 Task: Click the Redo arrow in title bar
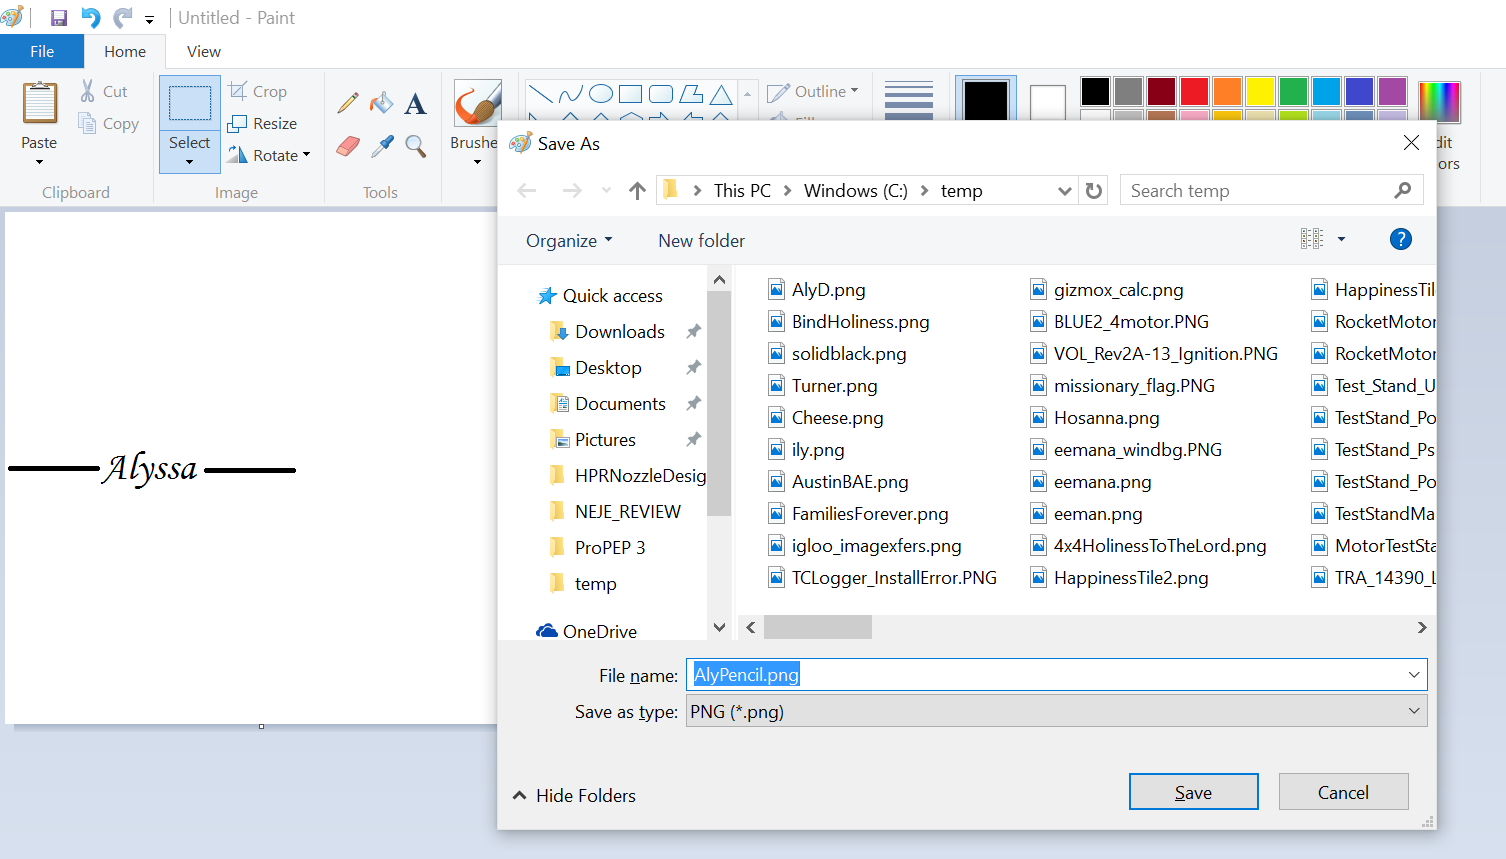pyautogui.click(x=123, y=18)
